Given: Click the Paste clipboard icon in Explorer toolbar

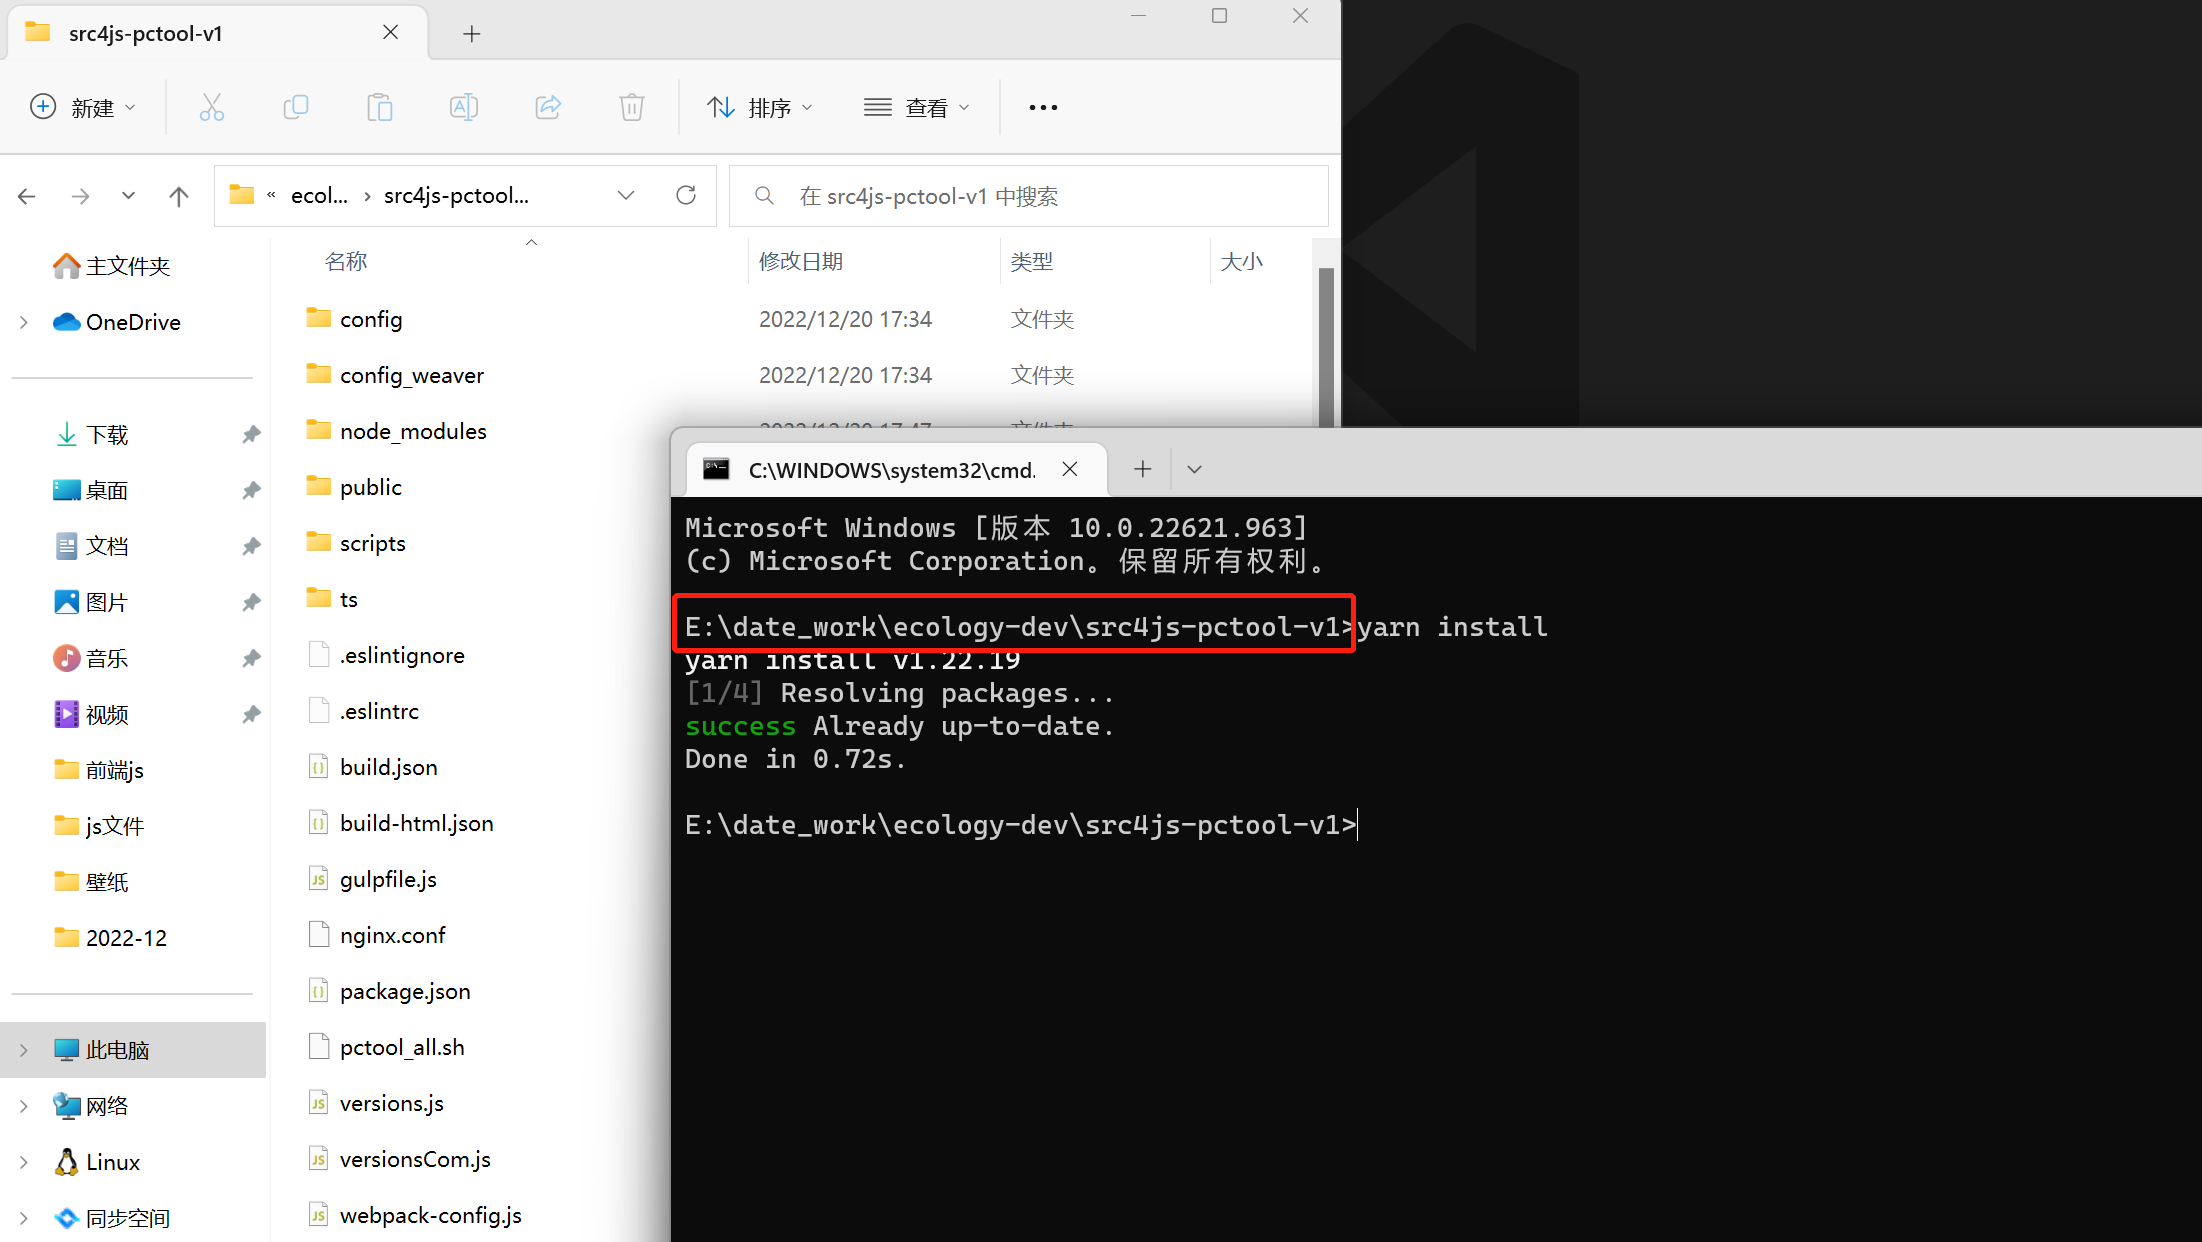Looking at the screenshot, I should tap(380, 107).
